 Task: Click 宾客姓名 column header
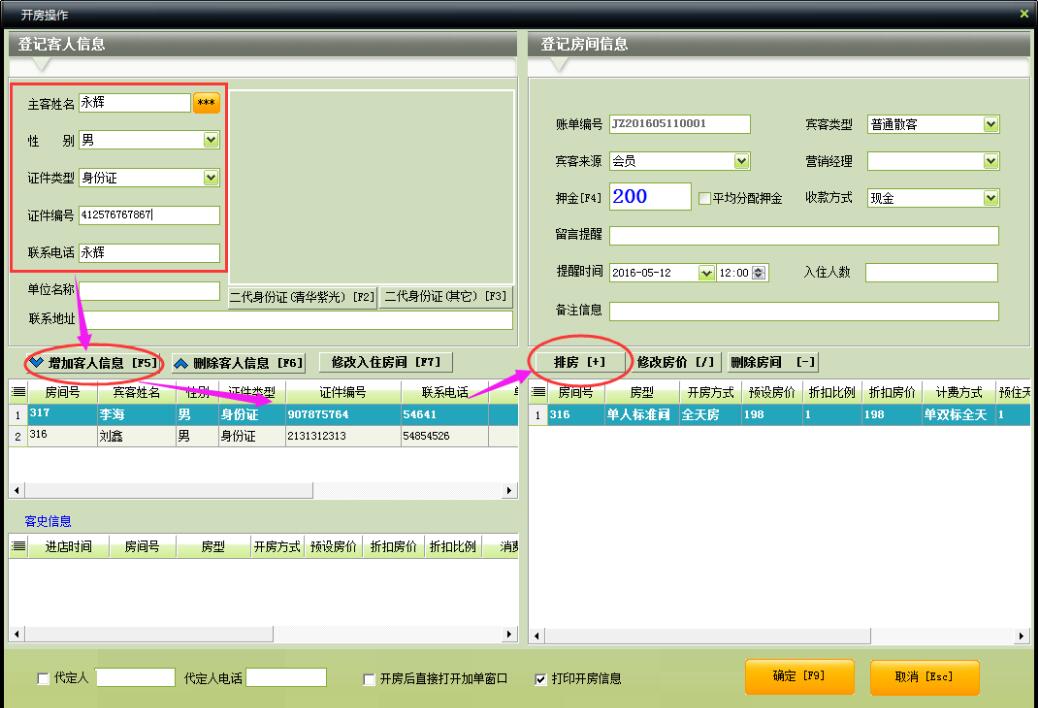tap(136, 392)
